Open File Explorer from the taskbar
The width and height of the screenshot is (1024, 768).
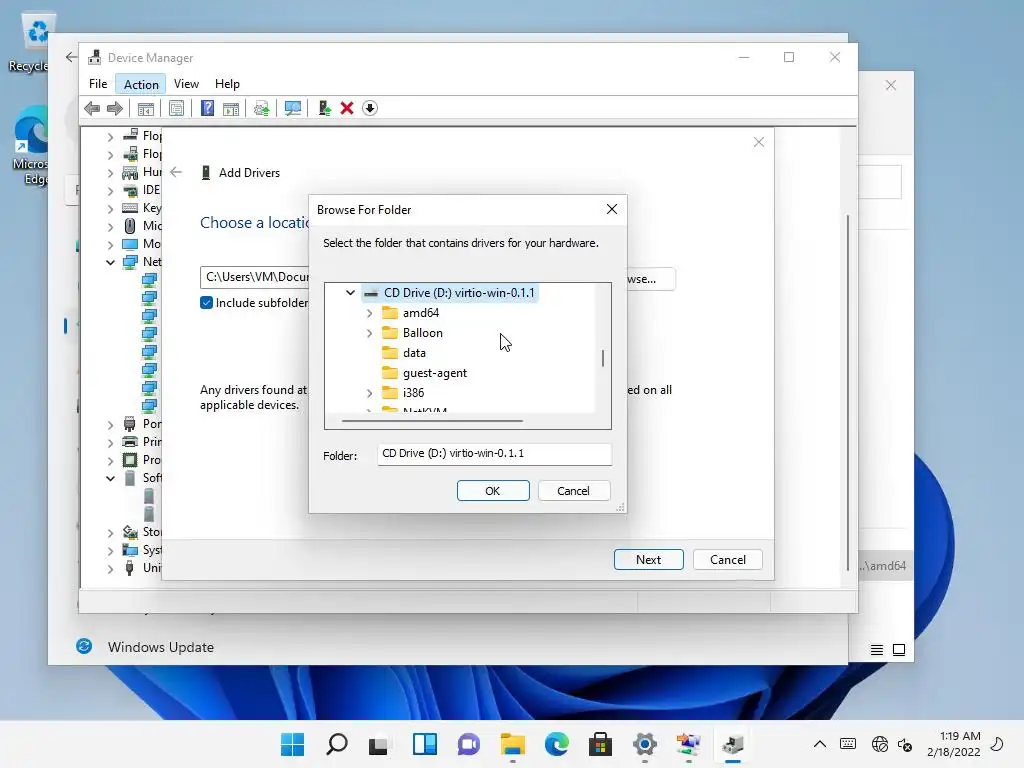(513, 744)
